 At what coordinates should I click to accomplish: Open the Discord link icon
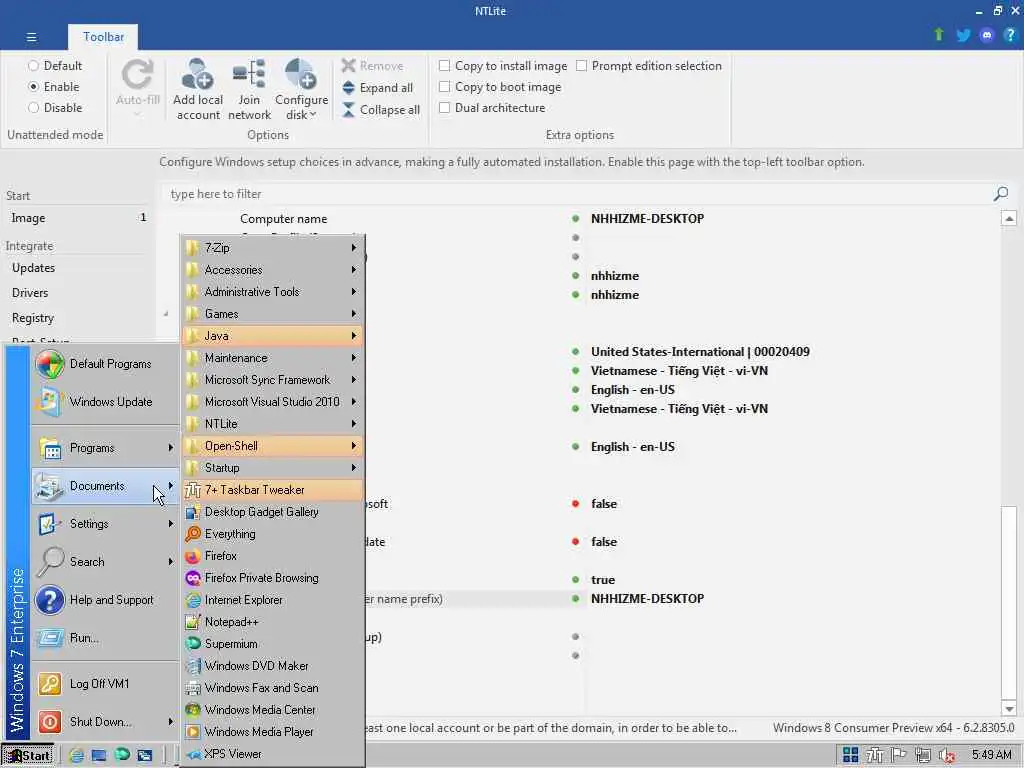[986, 35]
